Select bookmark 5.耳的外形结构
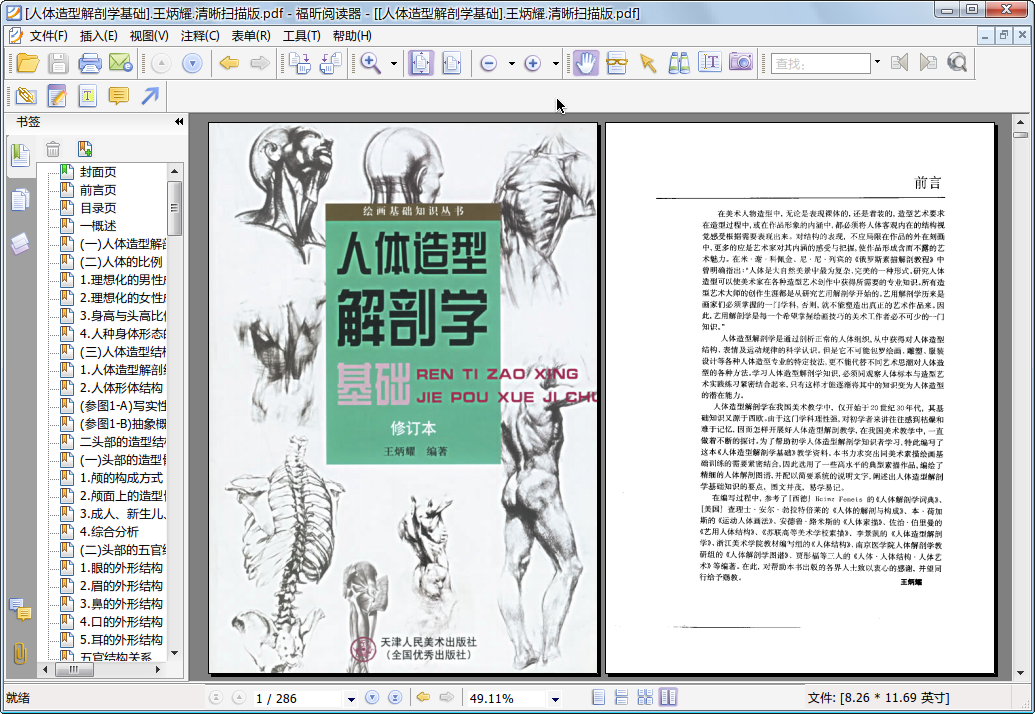The image size is (1035, 714). point(121,639)
